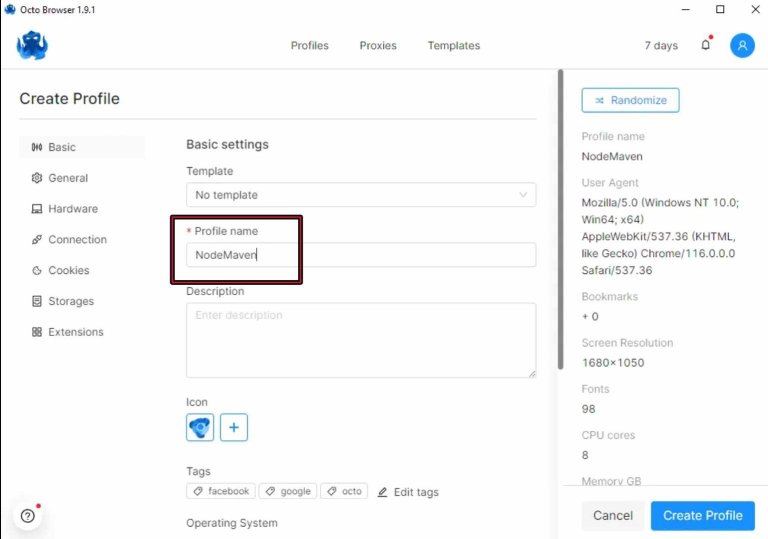Expand the Template dropdown

[360, 195]
